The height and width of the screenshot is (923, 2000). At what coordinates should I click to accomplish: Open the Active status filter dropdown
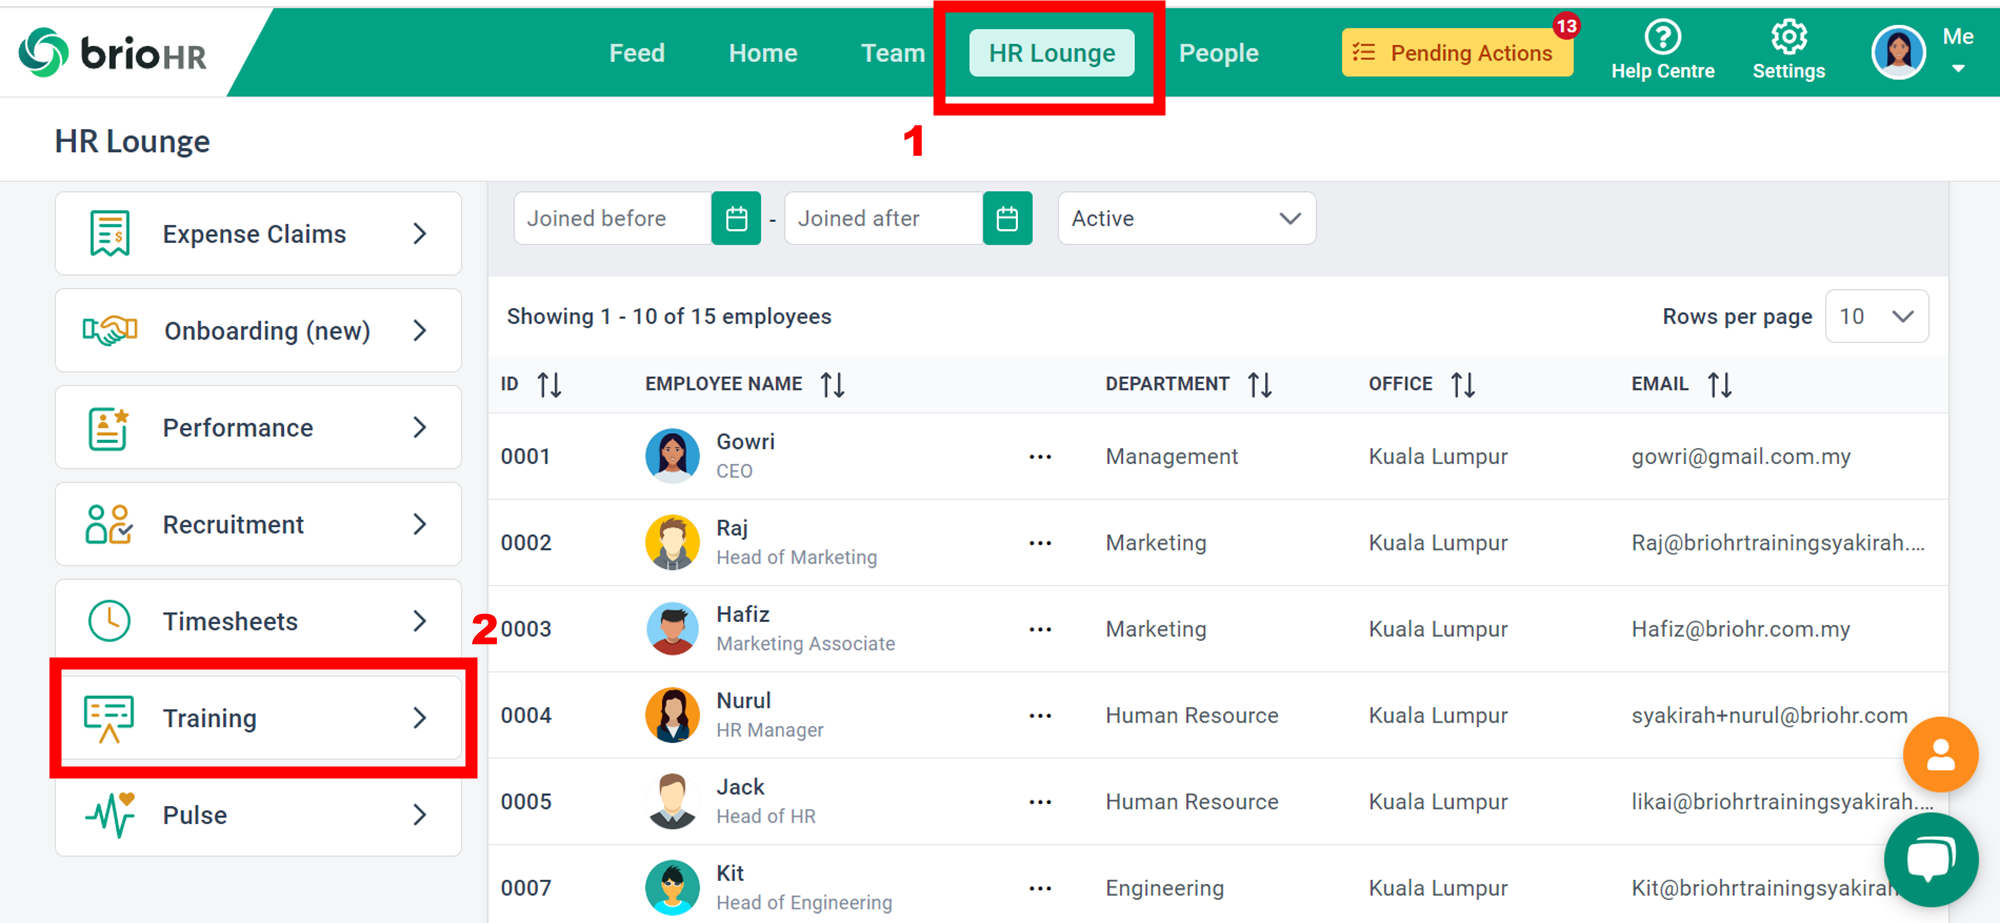[1186, 218]
